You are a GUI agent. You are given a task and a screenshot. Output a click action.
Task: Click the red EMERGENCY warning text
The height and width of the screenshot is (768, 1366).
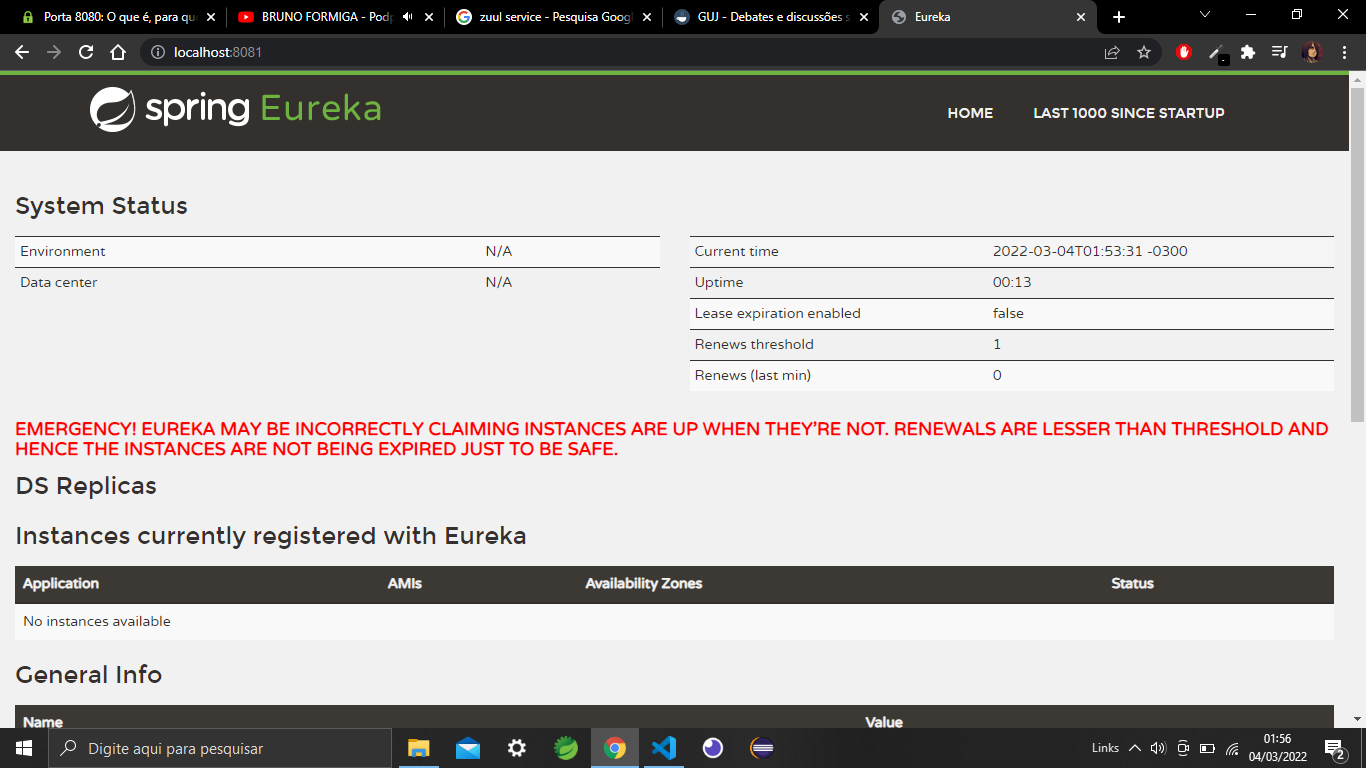[672, 439]
